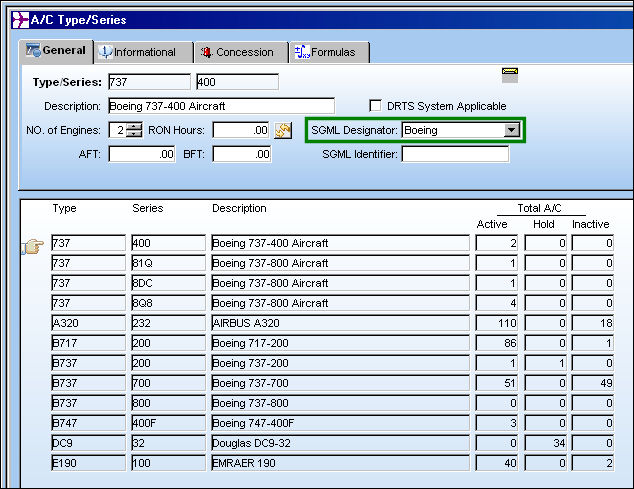Select the Boeing 737-700 description cell
634x489 pixels.
(x=340, y=383)
